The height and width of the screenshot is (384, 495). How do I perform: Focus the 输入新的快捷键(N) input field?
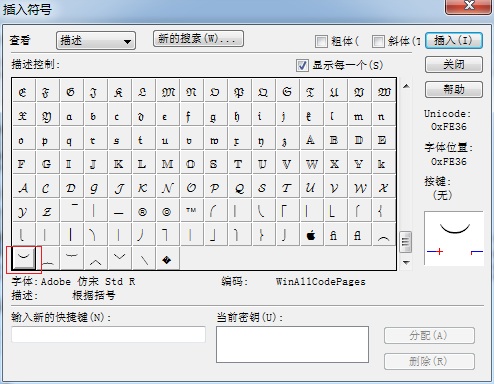pyautogui.click(x=108, y=334)
